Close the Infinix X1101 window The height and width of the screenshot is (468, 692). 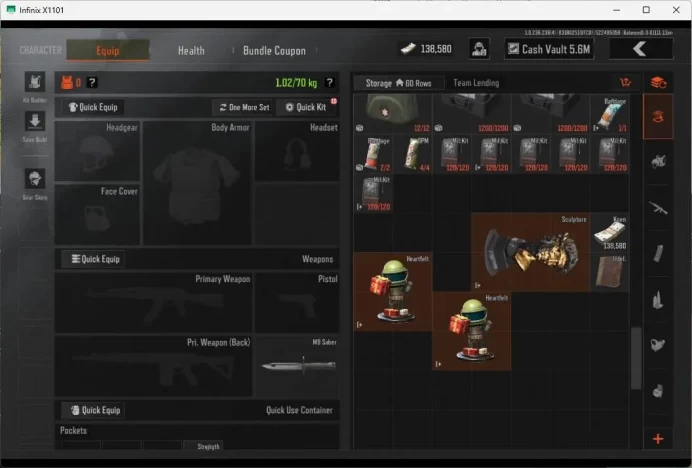pyautogui.click(x=676, y=10)
